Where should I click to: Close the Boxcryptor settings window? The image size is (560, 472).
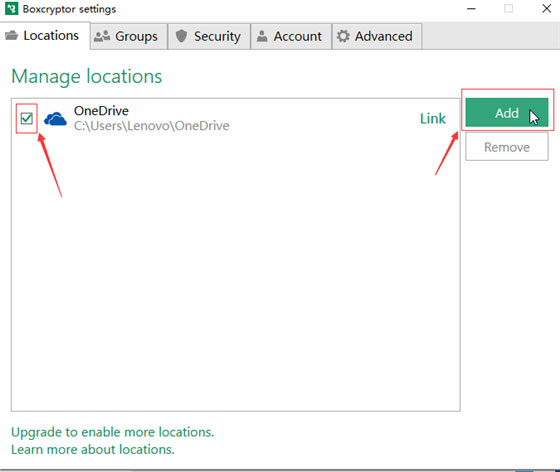tap(546, 9)
